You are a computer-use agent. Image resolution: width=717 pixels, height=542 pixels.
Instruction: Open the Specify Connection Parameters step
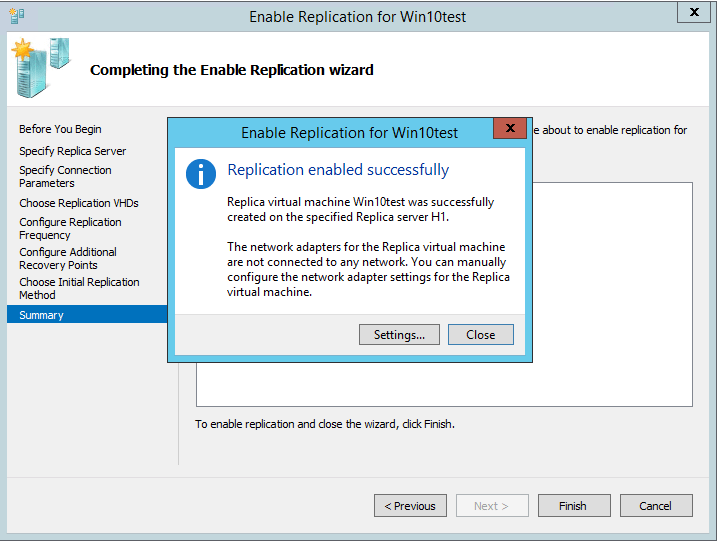pos(65,177)
